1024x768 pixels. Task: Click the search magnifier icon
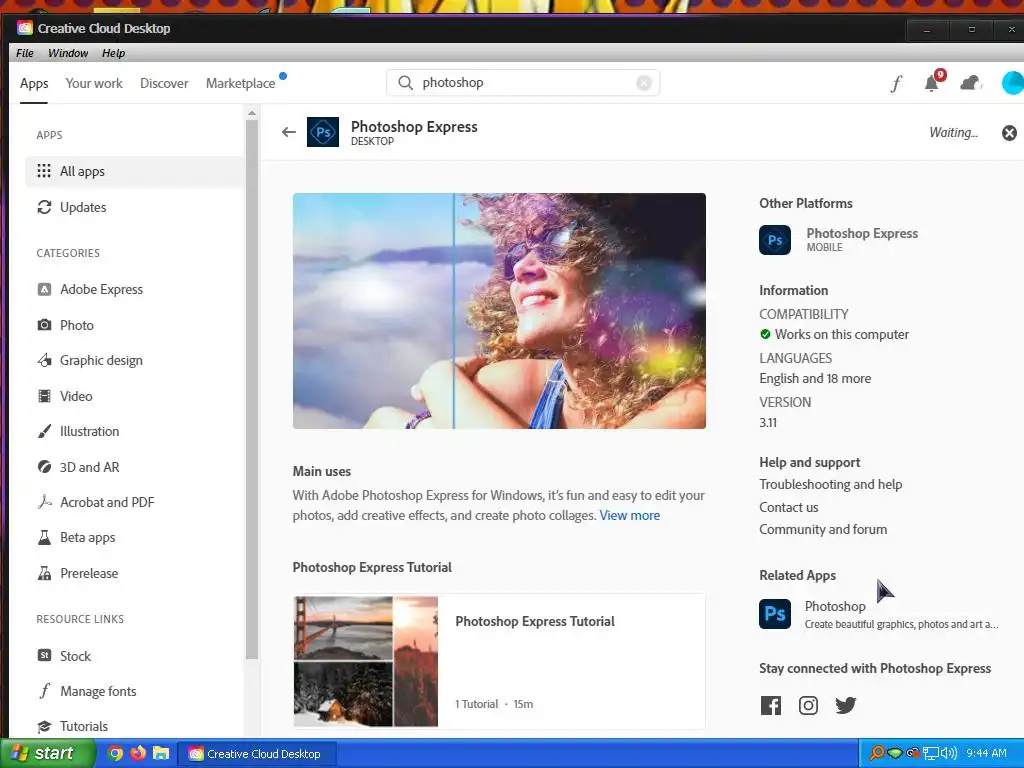point(406,83)
